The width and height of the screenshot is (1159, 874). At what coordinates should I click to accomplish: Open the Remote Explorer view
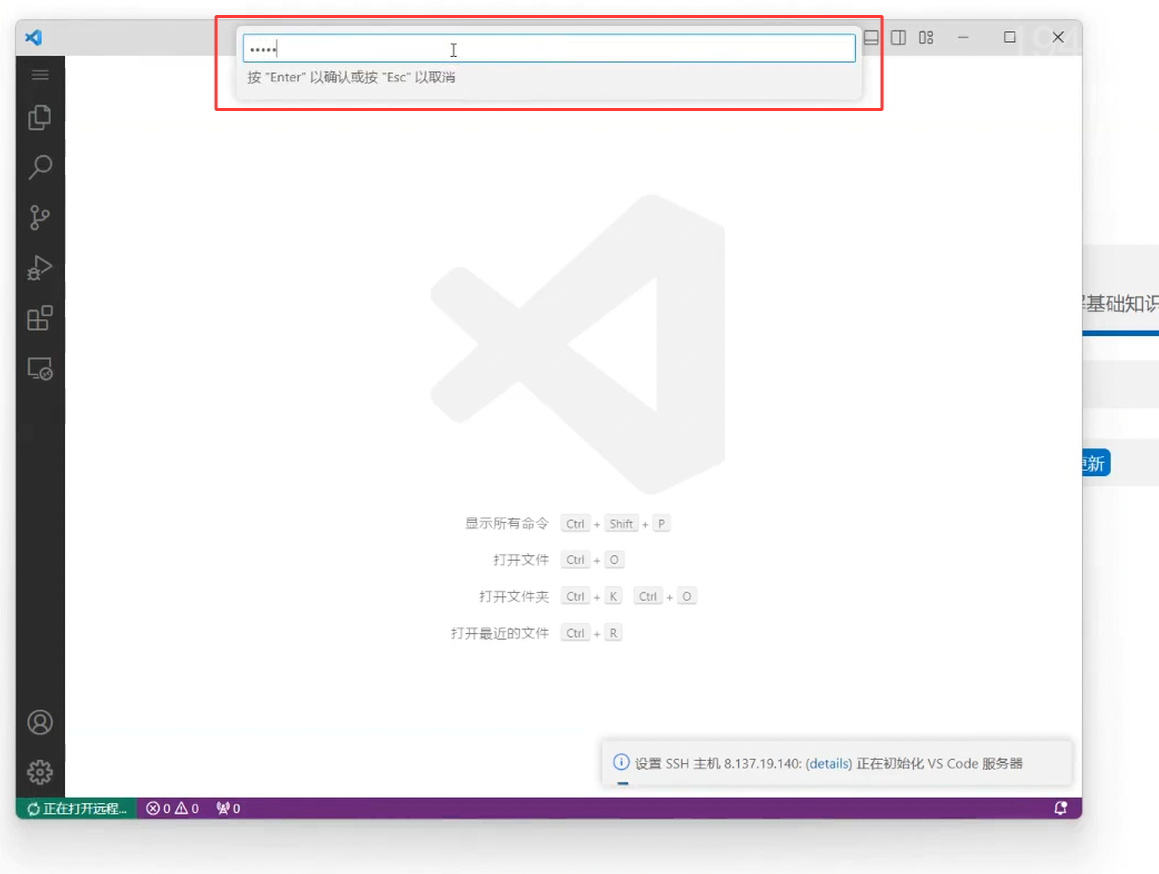pos(40,368)
